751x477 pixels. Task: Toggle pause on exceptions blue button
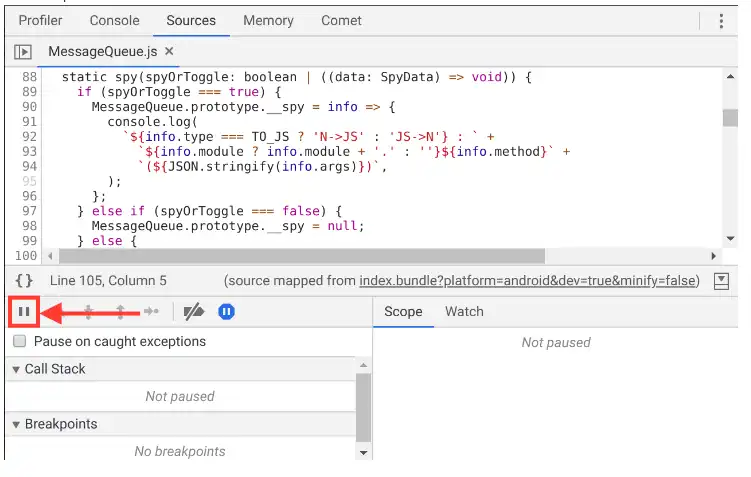coord(226,312)
